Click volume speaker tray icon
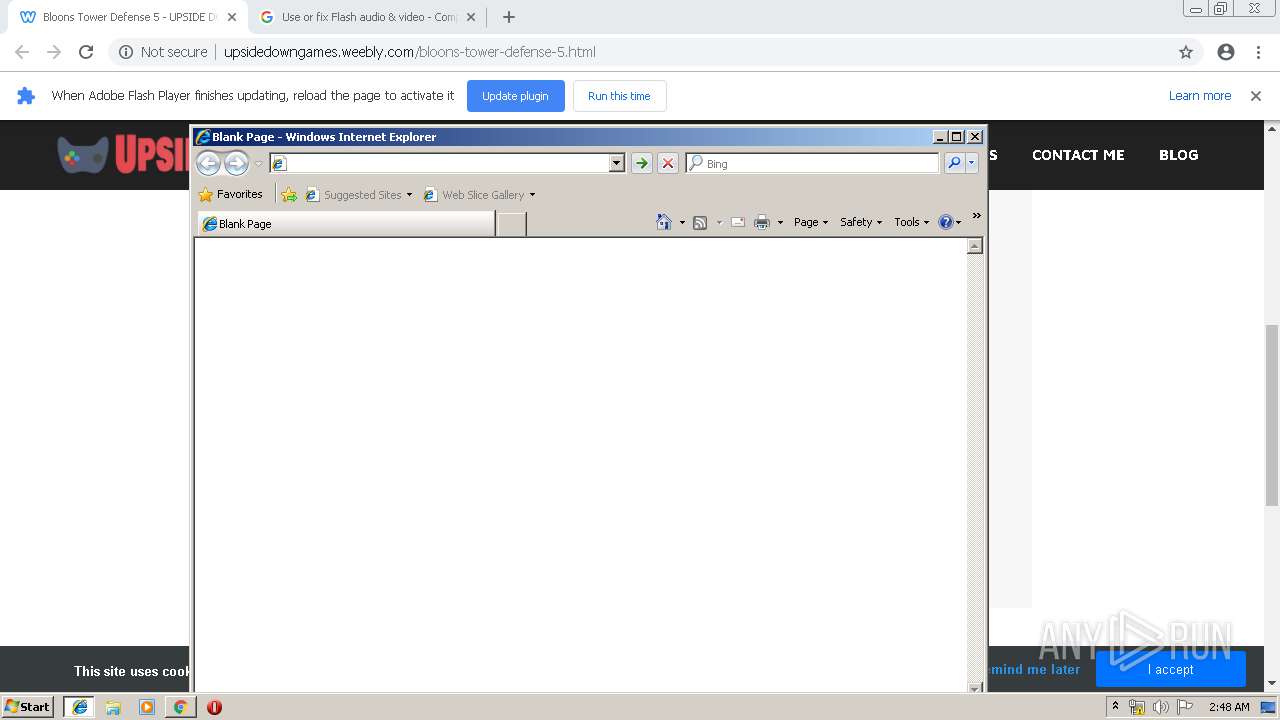The width and height of the screenshot is (1280, 720). [1160, 707]
